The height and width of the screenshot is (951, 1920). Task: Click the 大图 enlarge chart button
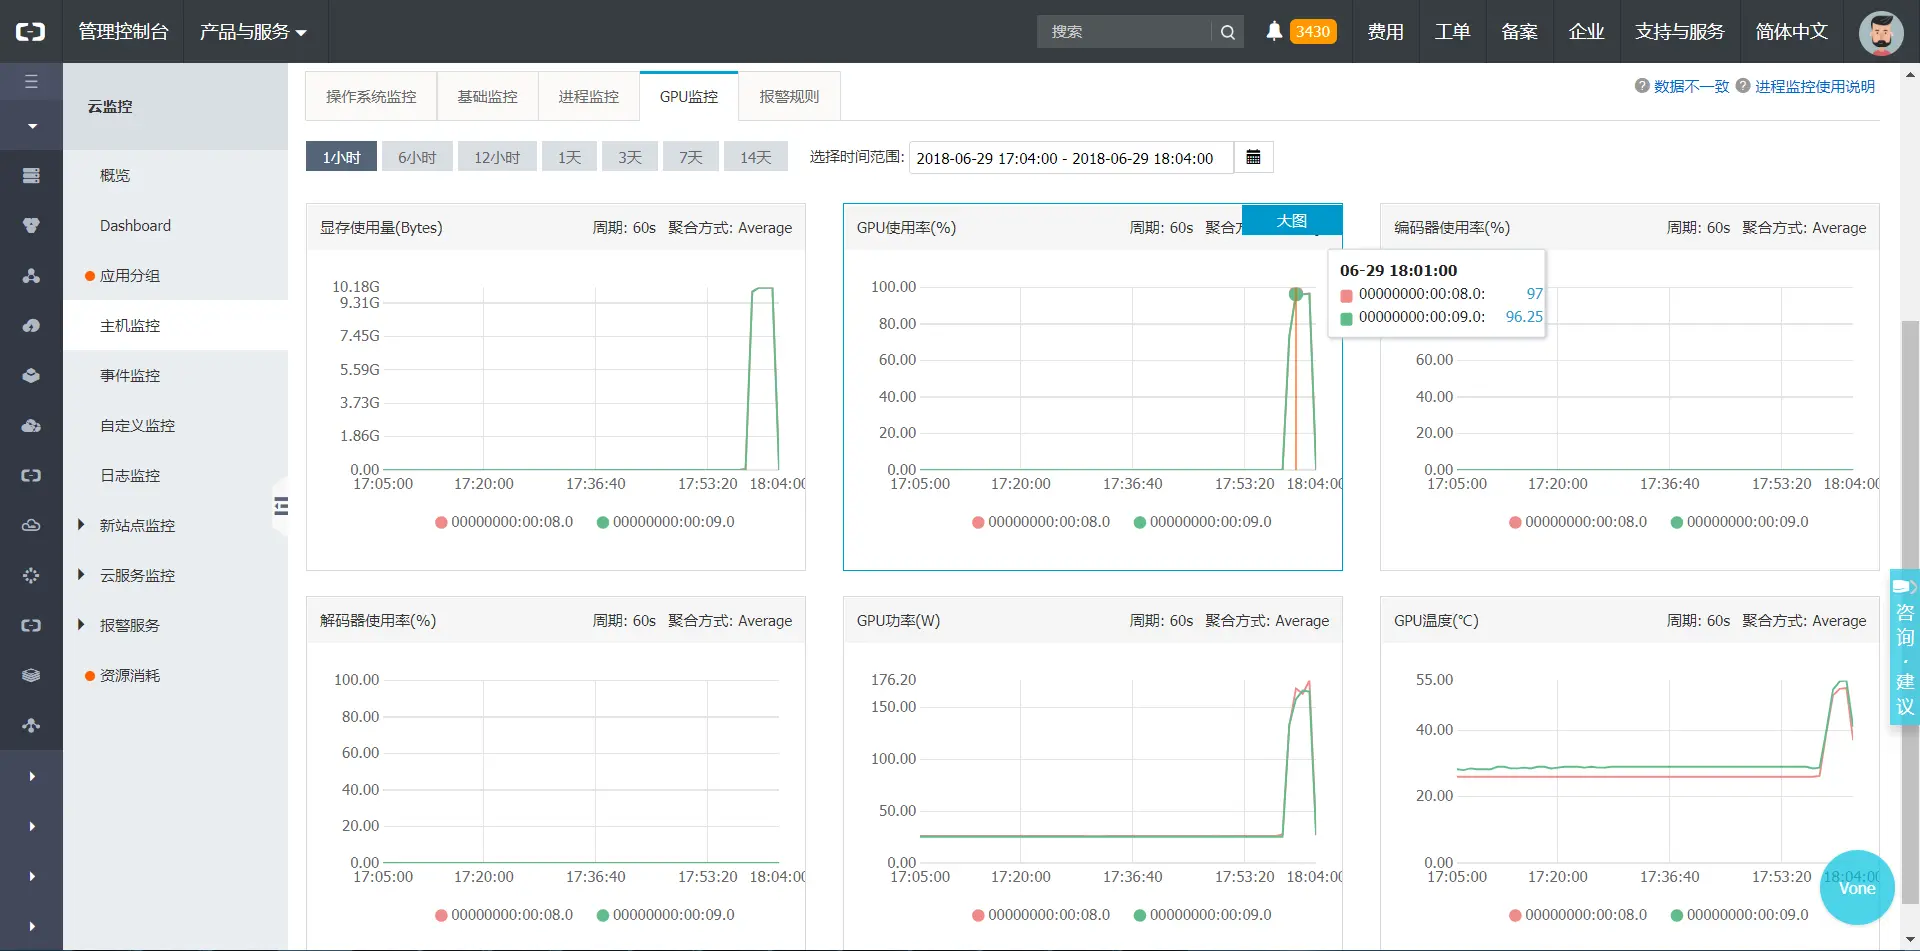click(x=1291, y=220)
